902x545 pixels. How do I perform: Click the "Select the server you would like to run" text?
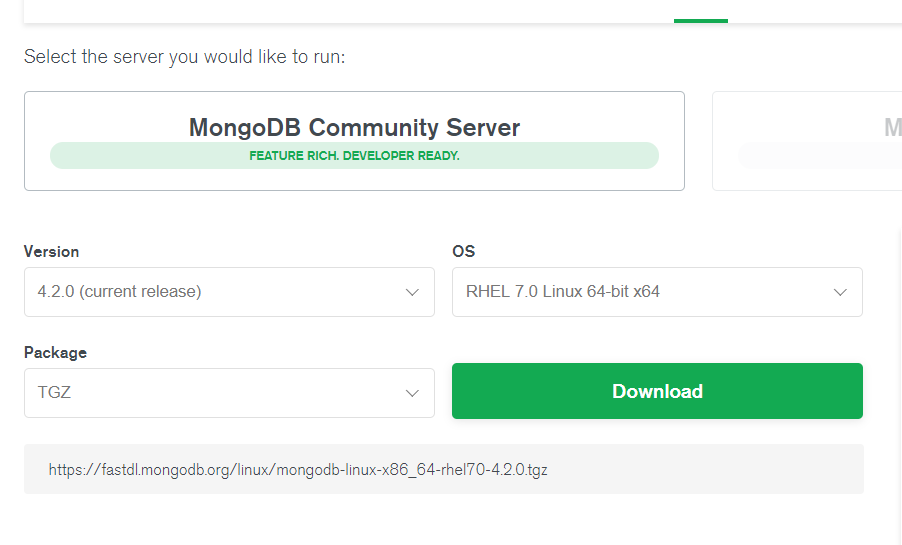point(184,57)
